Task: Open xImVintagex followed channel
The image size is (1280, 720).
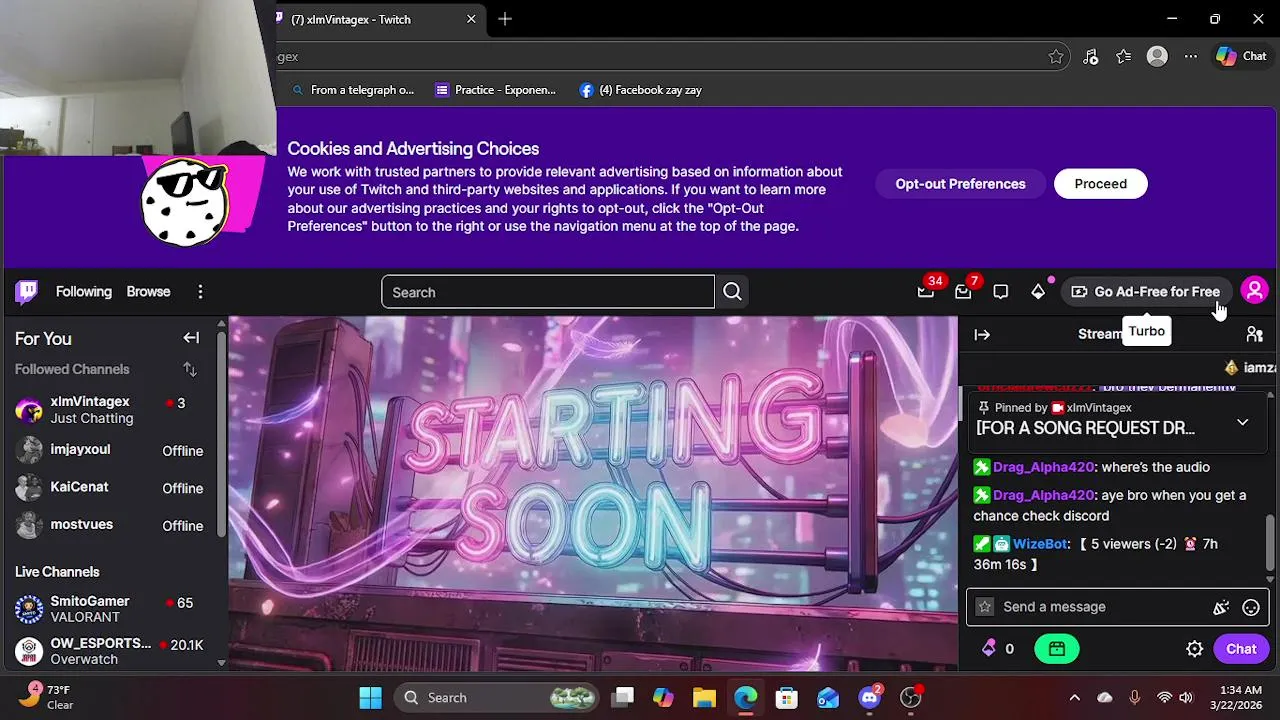Action: [x=108, y=410]
